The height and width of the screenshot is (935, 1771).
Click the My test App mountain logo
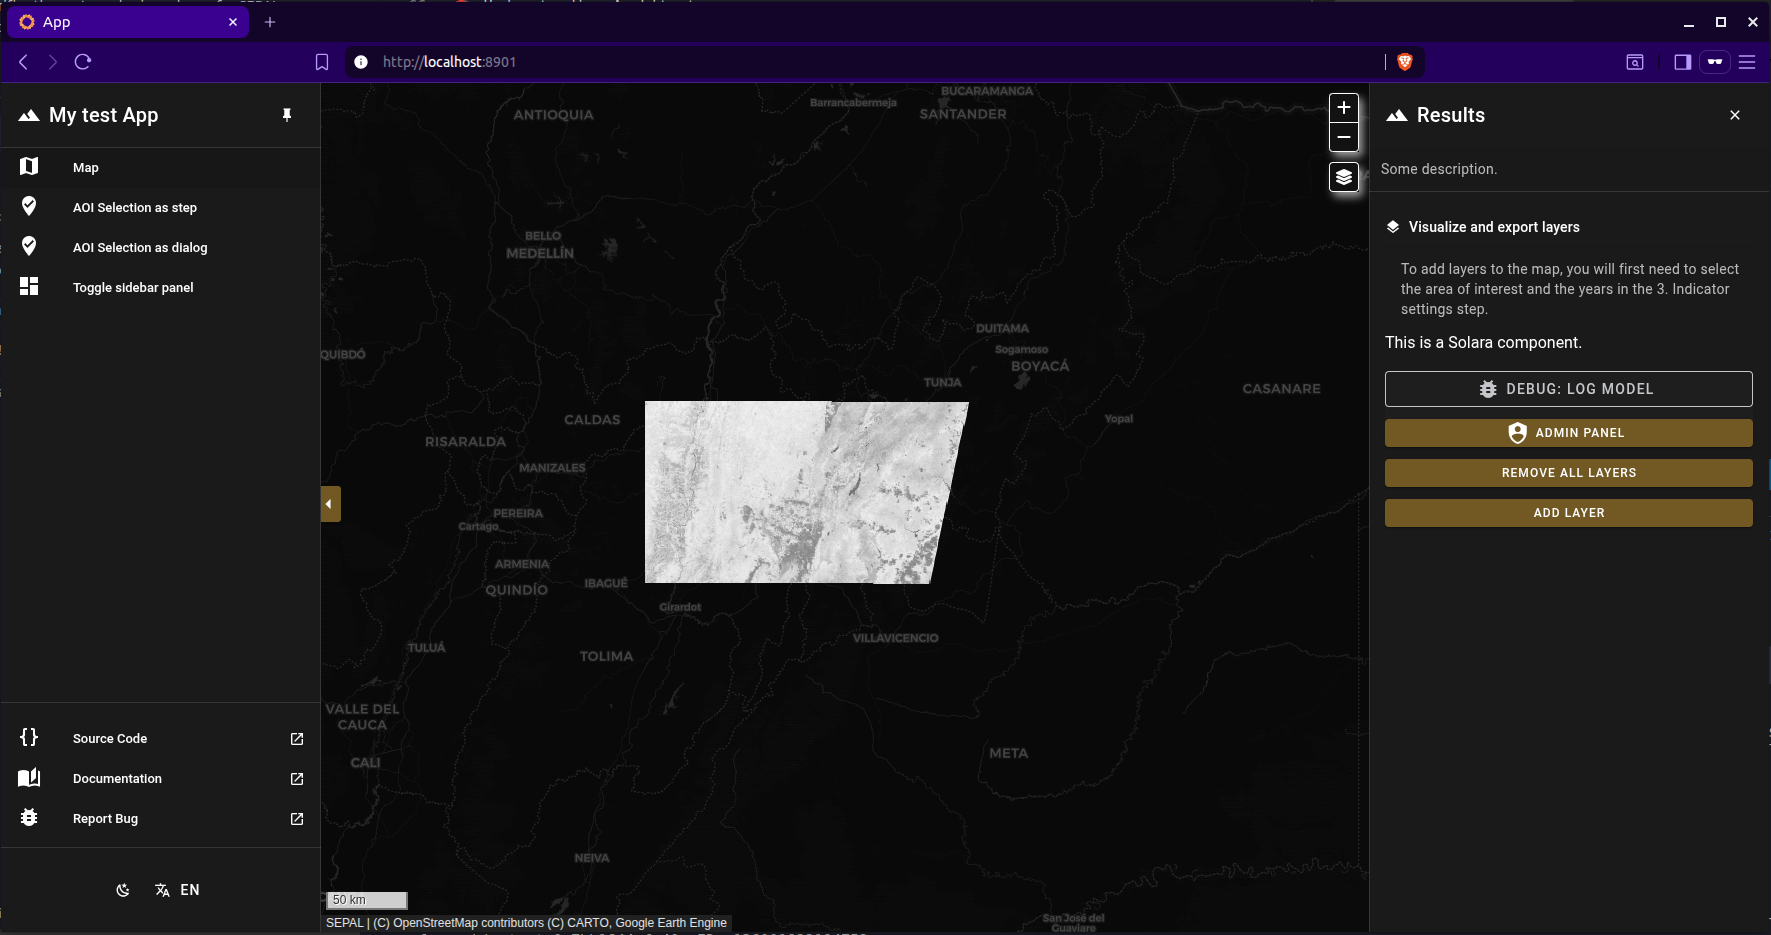29,115
